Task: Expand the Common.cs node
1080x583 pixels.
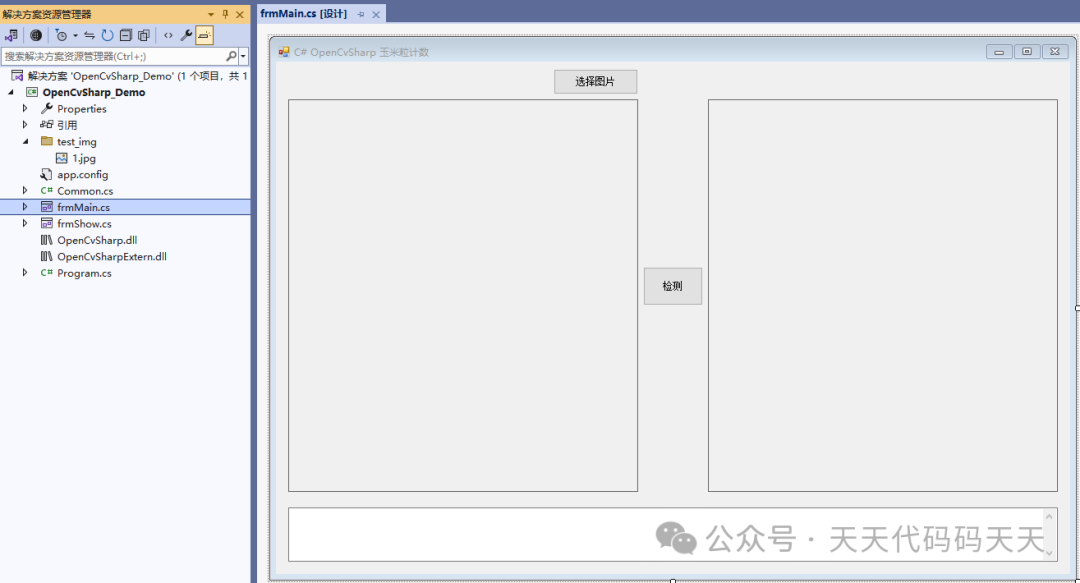Action: 25,190
